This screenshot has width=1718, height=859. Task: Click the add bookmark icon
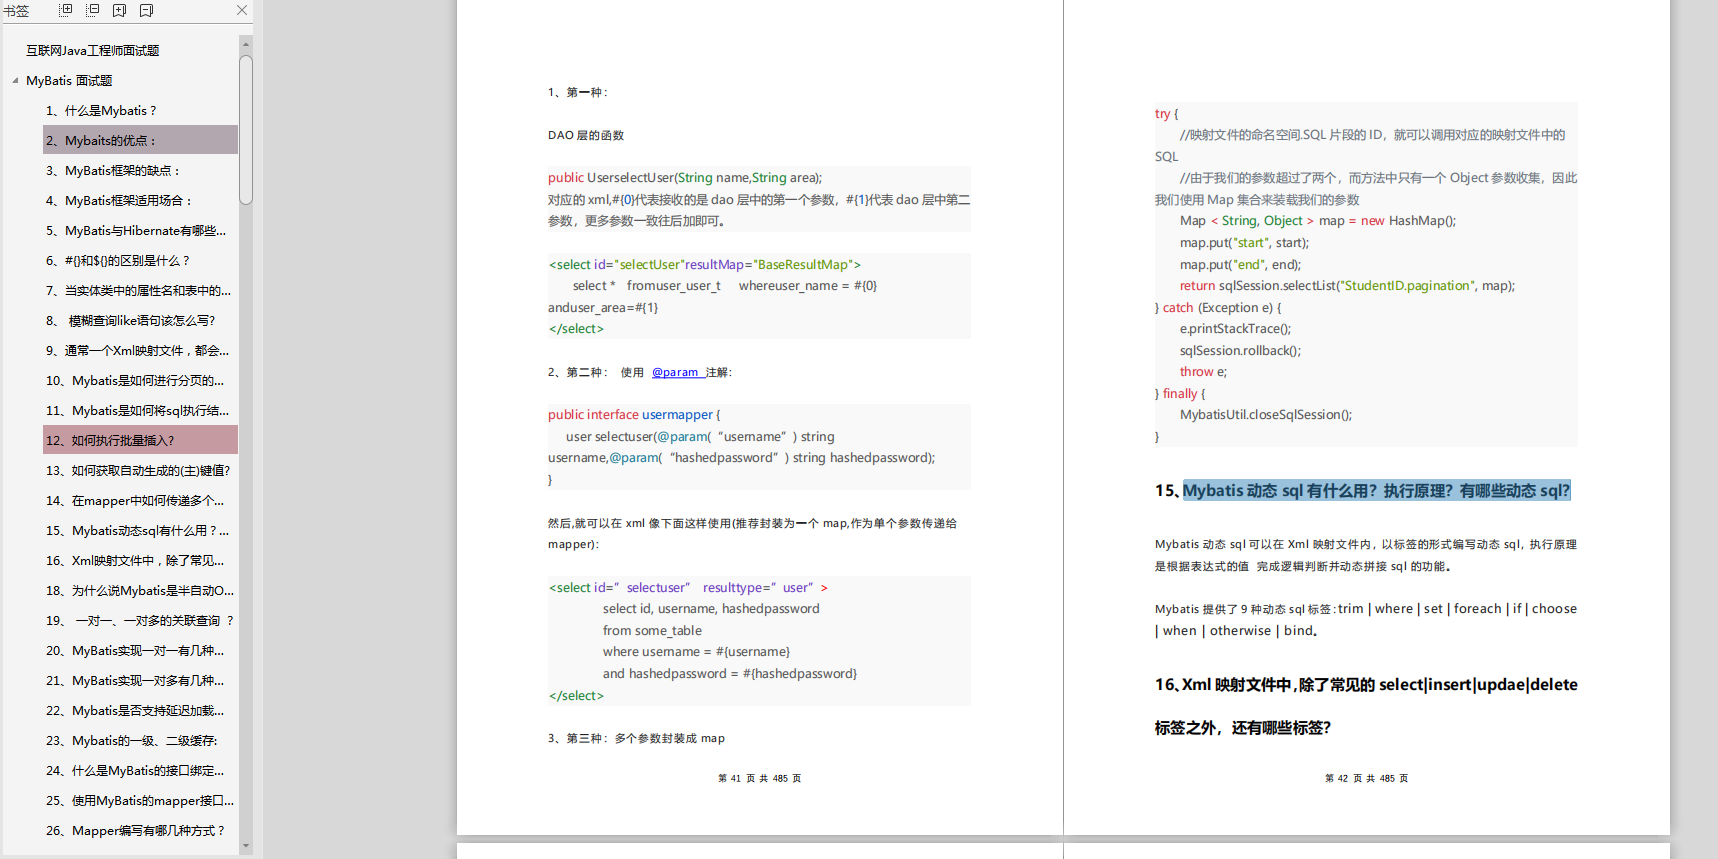[120, 10]
